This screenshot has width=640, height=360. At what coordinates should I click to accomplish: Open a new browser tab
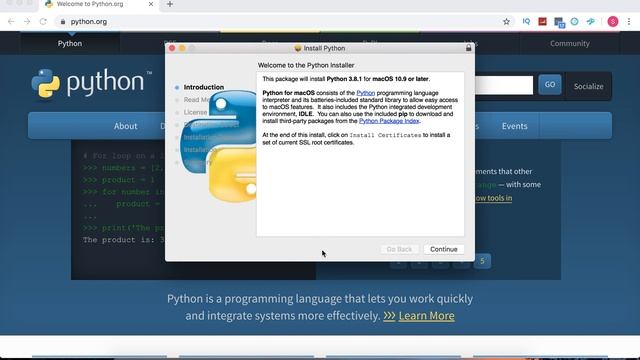(170, 4)
